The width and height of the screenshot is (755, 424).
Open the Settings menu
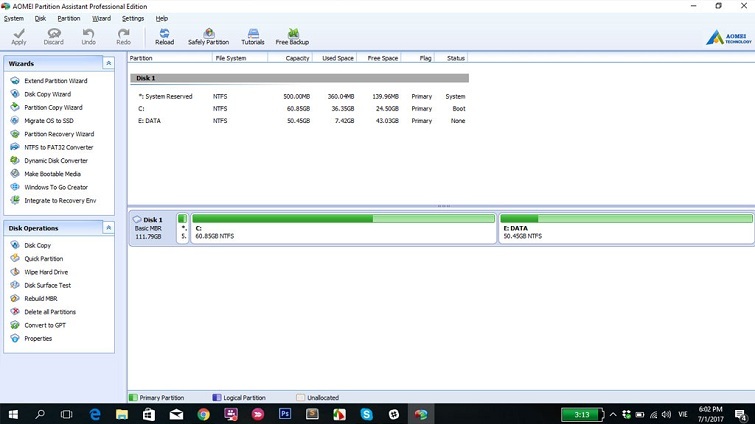tap(132, 18)
